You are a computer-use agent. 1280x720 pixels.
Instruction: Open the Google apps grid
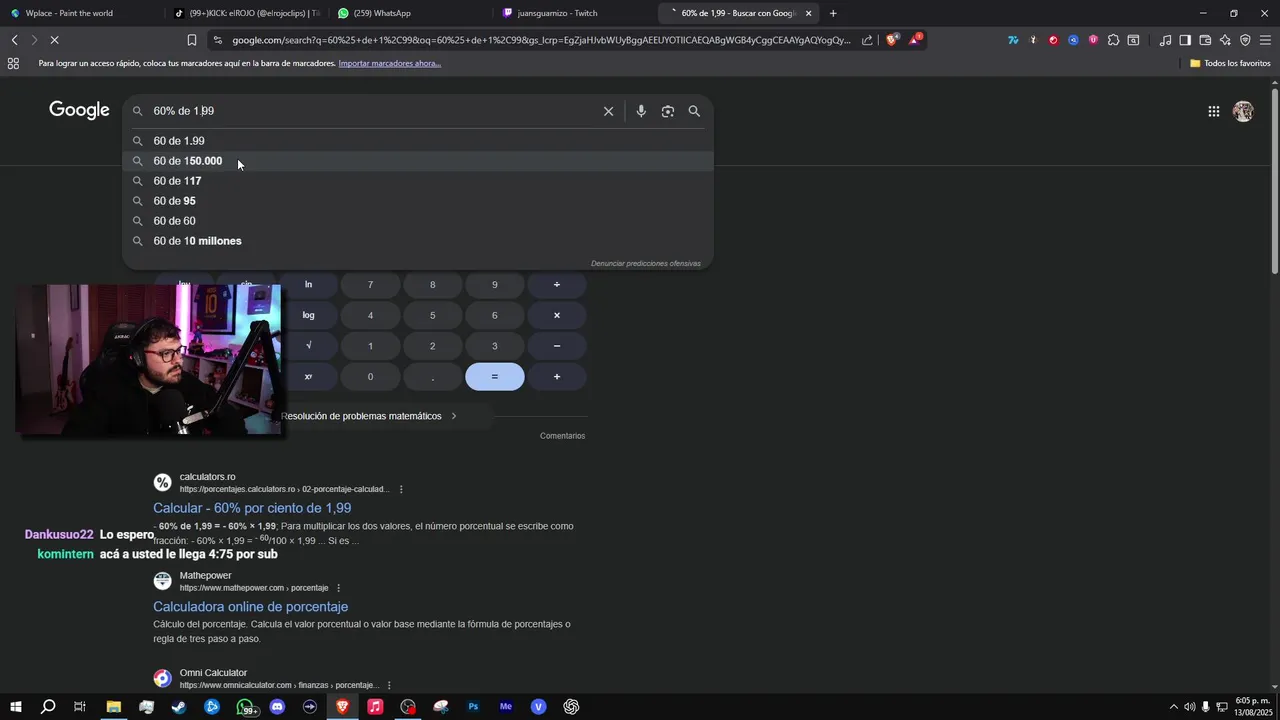tap(1213, 111)
